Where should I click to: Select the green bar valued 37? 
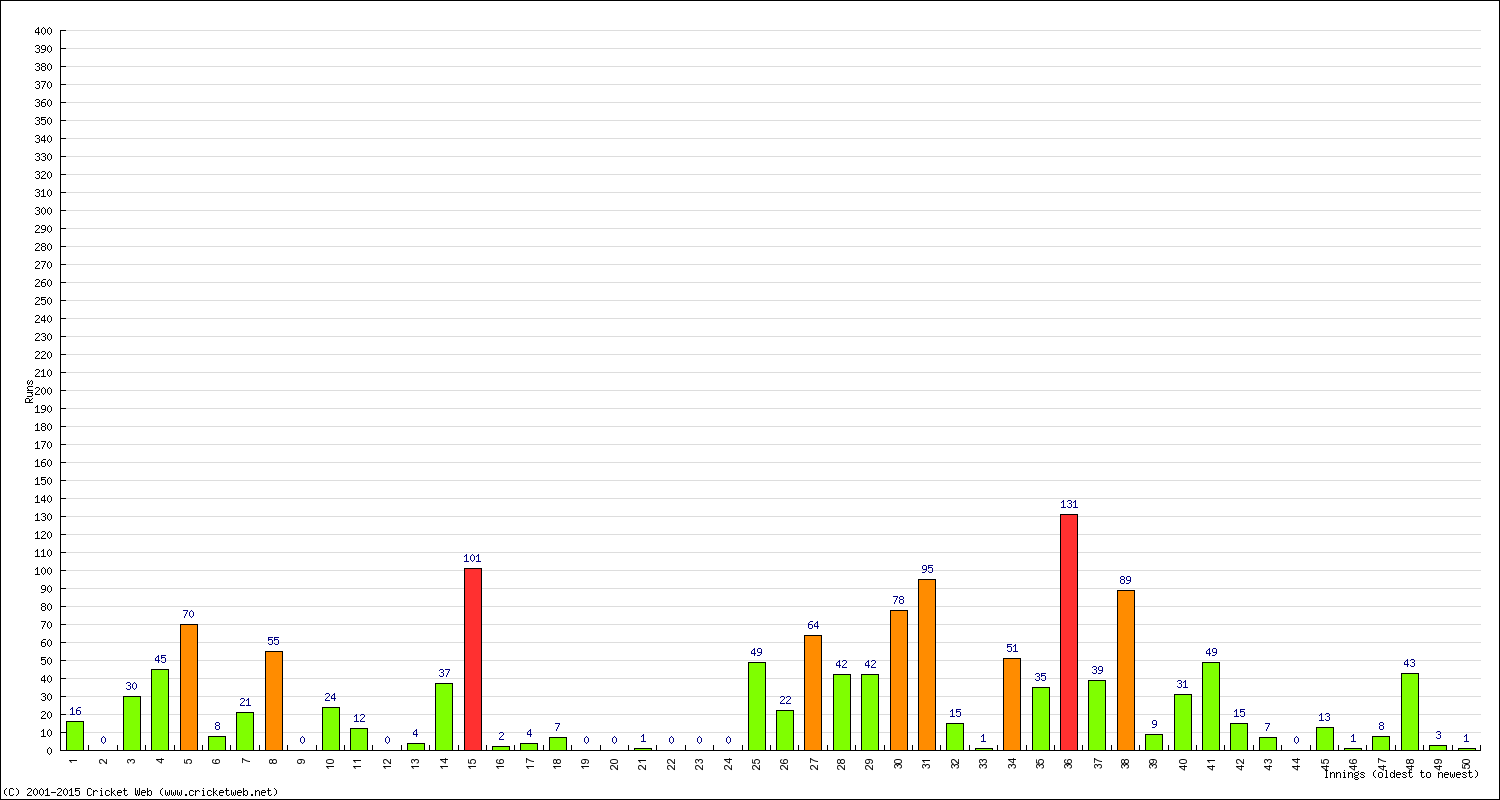[x=444, y=717]
